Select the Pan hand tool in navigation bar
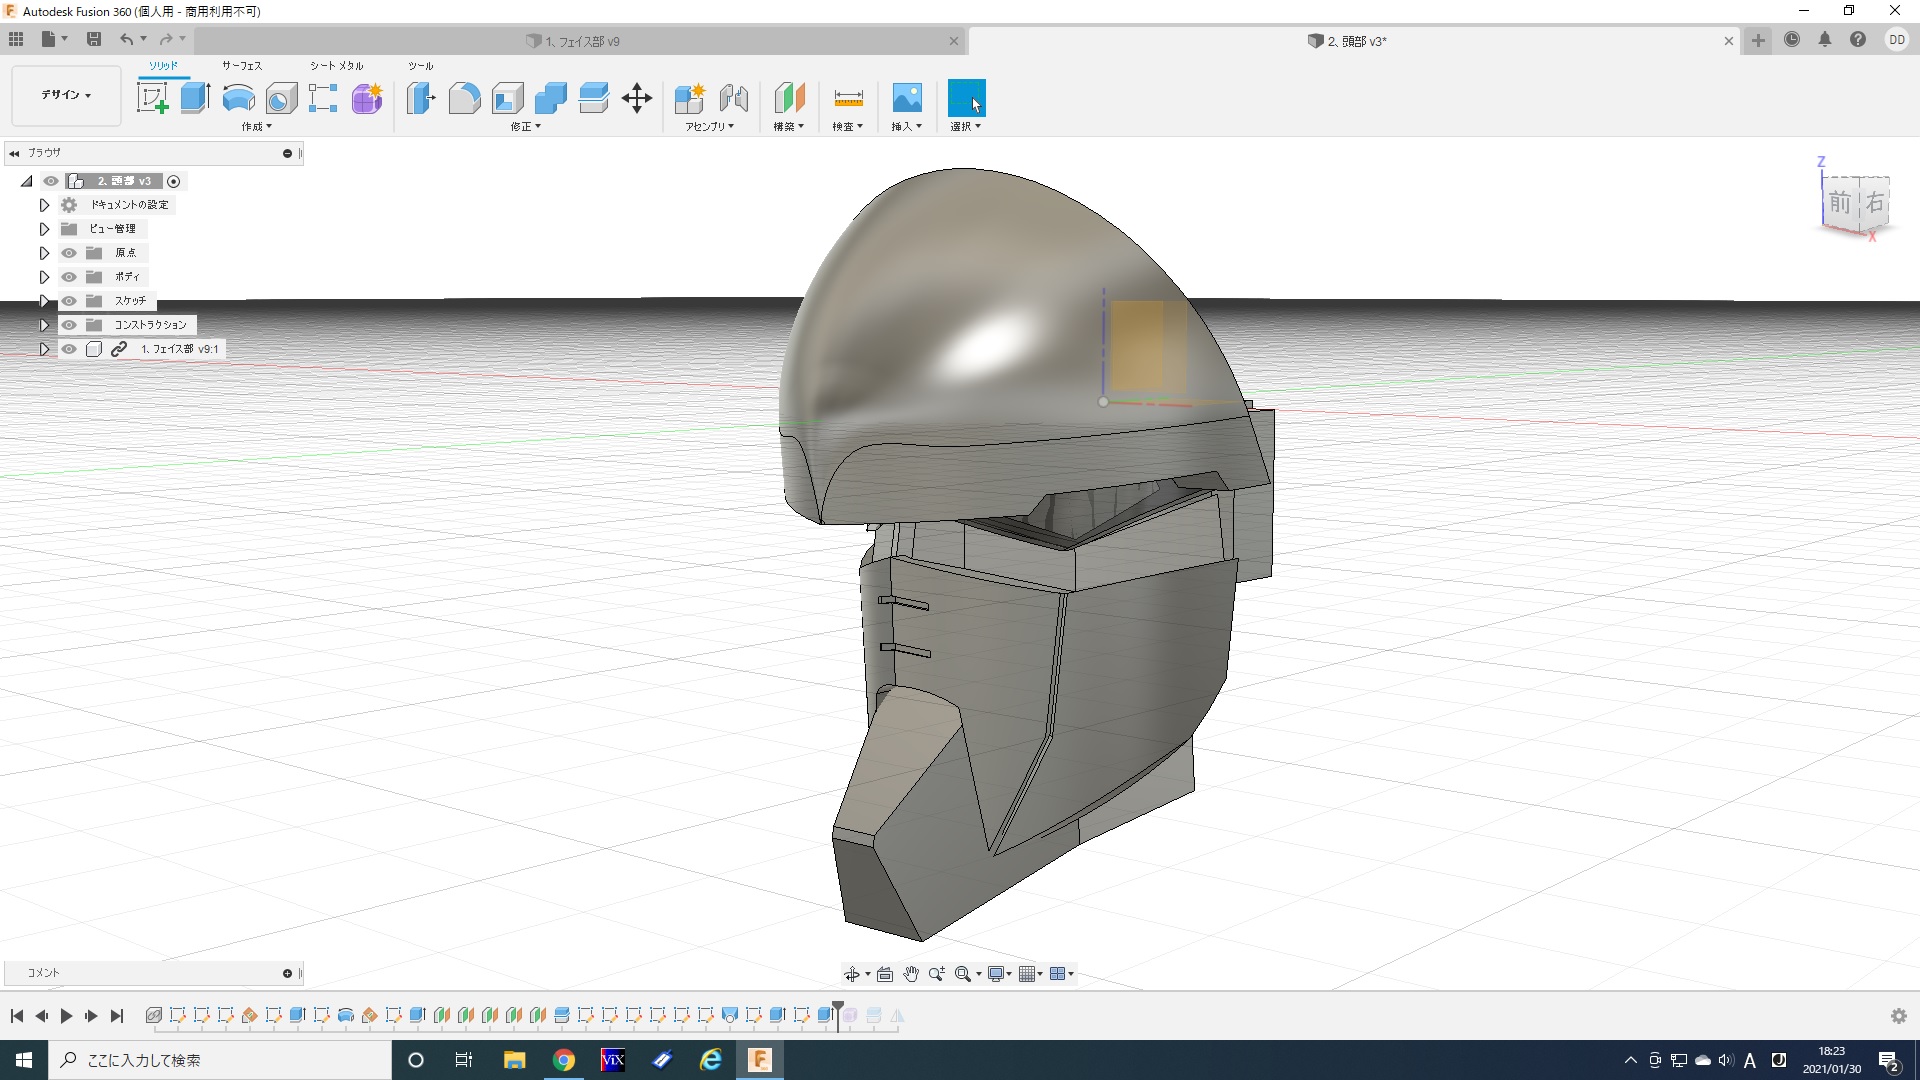 910,974
